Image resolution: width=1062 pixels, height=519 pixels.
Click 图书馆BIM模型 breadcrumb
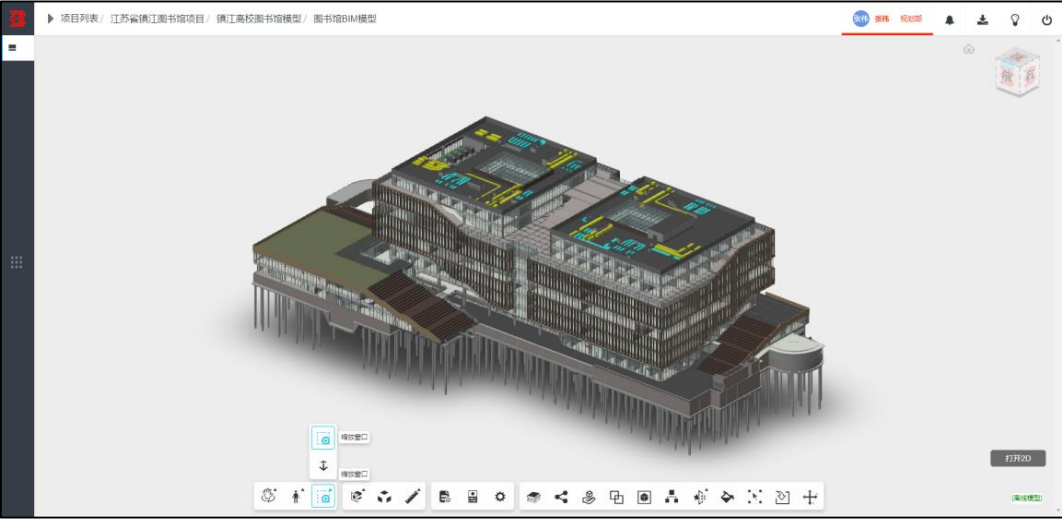click(345, 19)
